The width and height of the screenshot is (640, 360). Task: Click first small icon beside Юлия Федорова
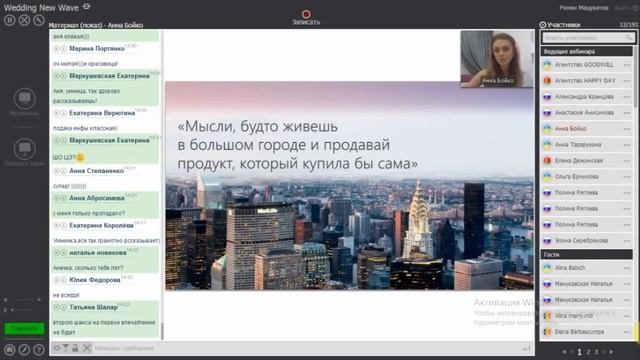pos(57,280)
